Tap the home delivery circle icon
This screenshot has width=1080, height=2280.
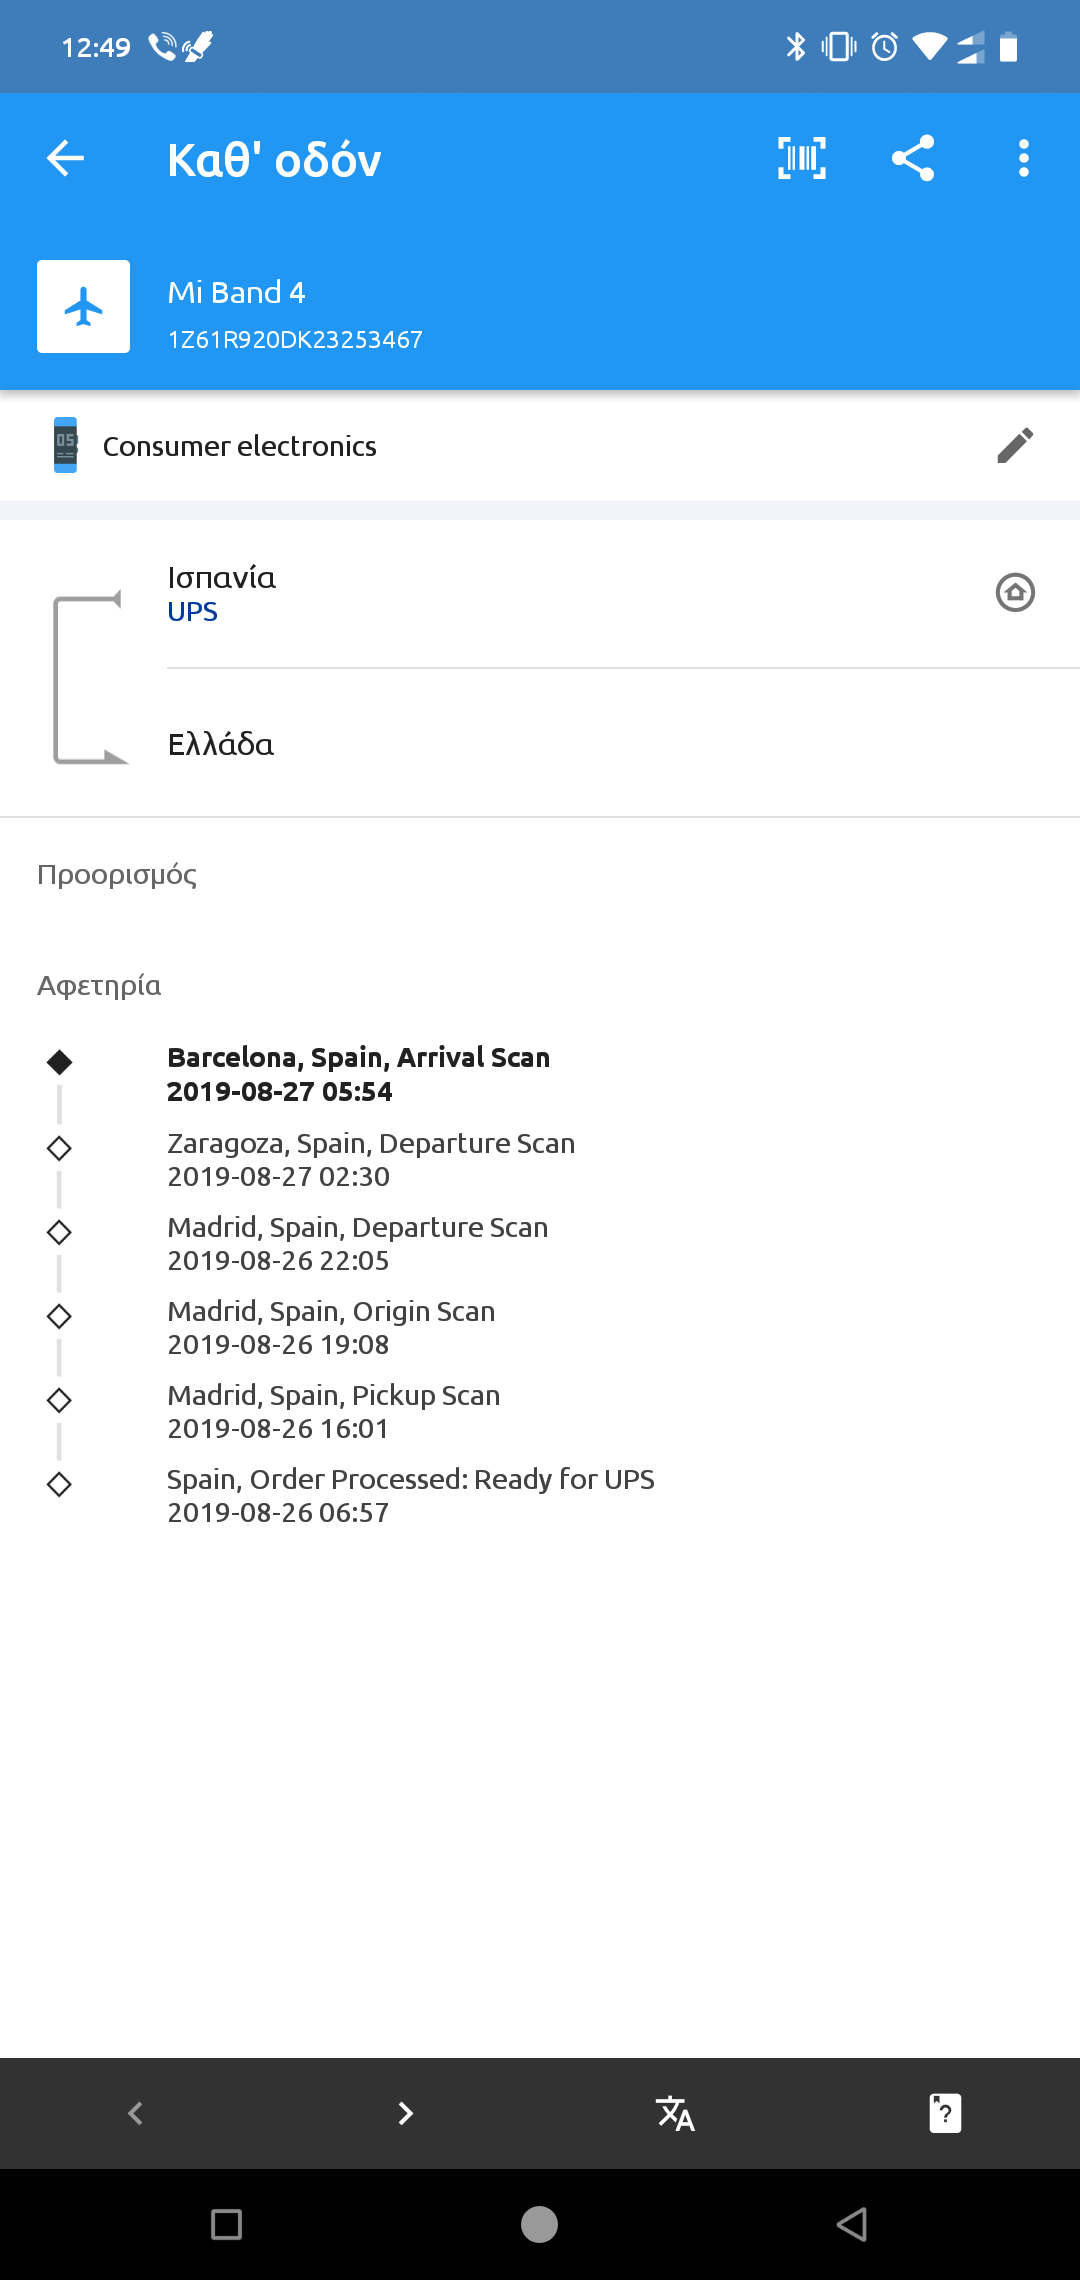(1015, 592)
